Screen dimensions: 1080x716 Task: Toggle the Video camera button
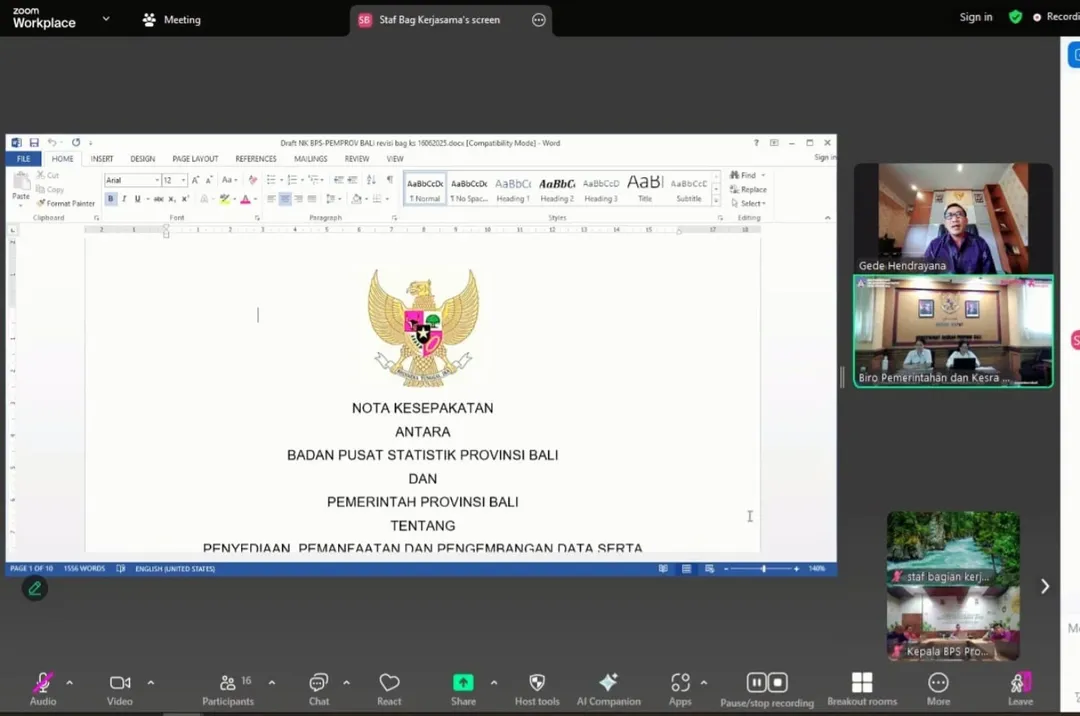coord(120,684)
